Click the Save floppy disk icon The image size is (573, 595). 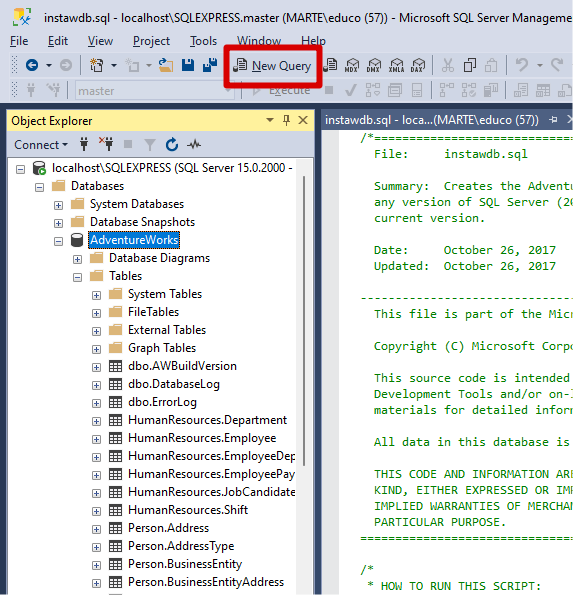click(x=188, y=65)
